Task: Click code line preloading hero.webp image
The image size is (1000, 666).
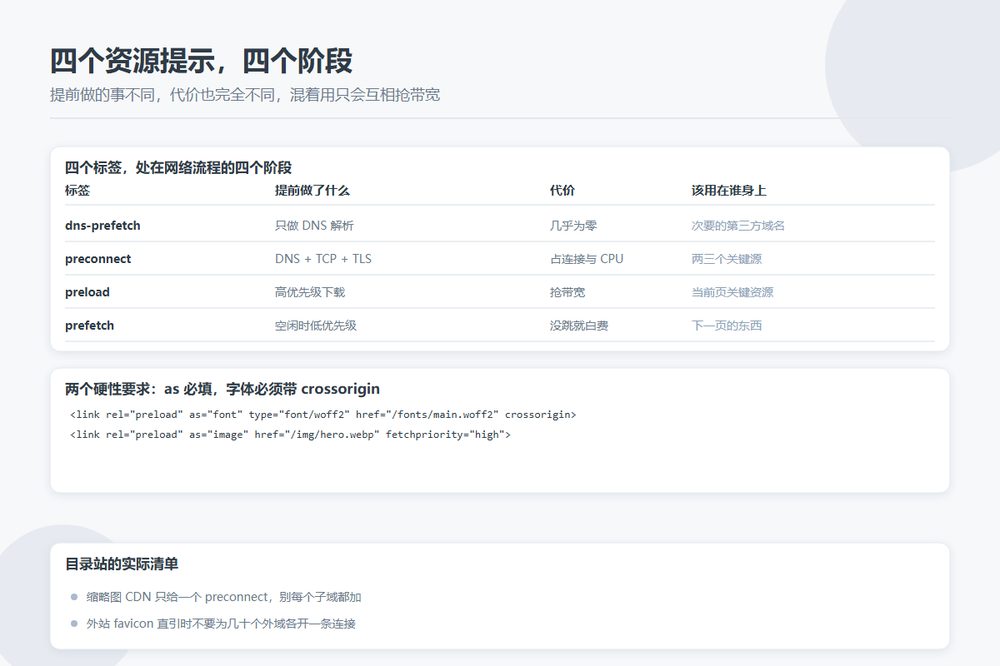Action: point(290,434)
